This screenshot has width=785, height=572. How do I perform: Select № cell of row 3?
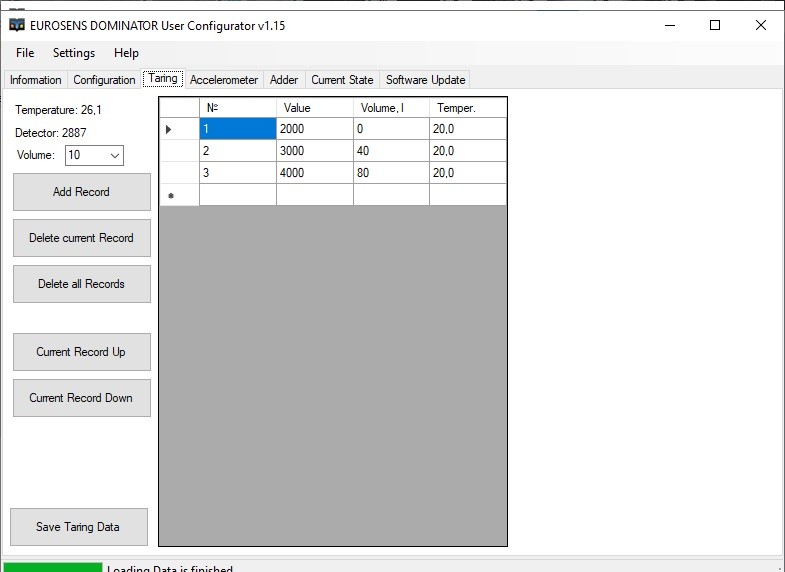point(238,173)
